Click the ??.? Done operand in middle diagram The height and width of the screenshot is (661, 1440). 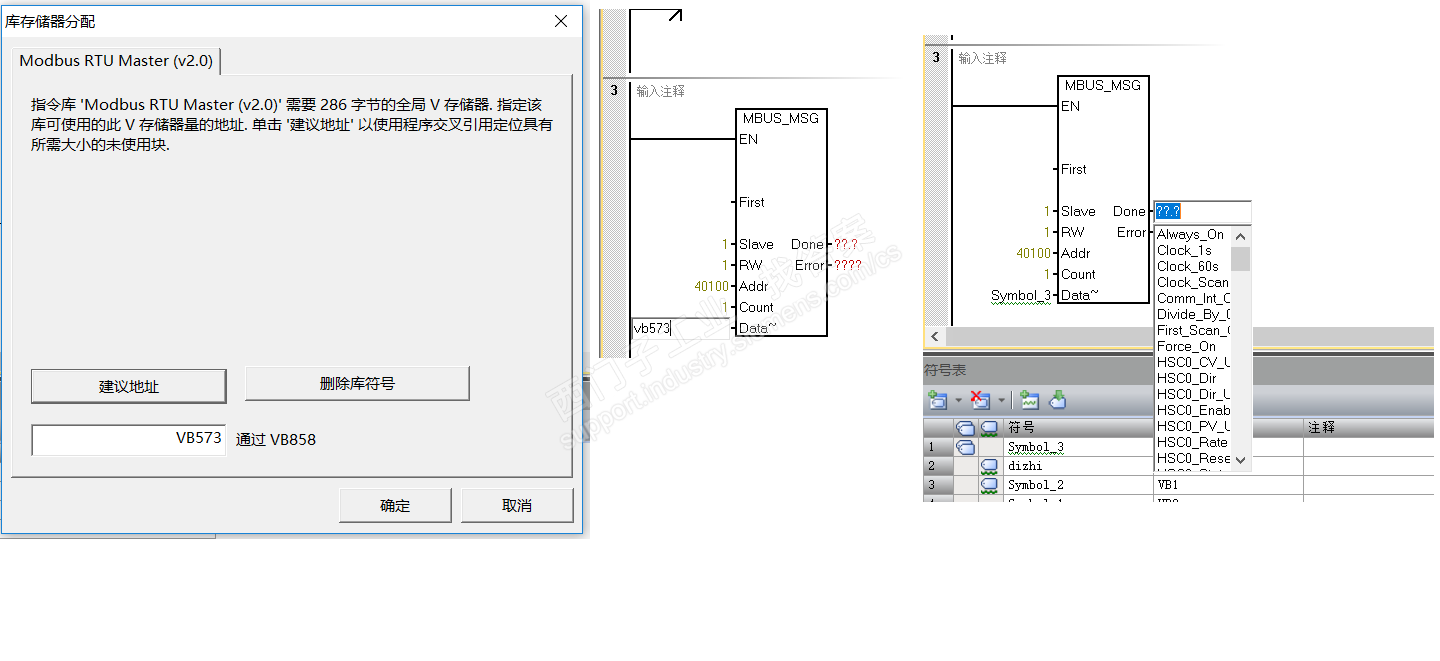coord(846,245)
